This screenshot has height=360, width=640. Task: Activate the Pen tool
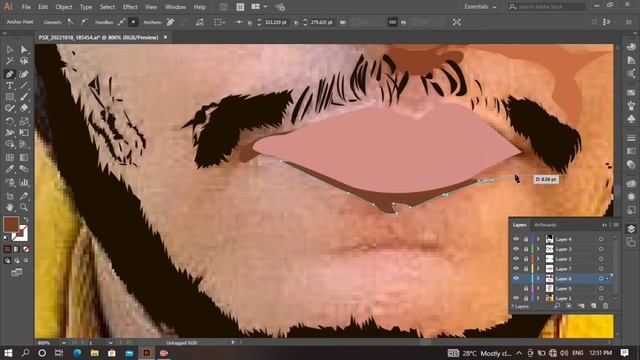tap(10, 74)
